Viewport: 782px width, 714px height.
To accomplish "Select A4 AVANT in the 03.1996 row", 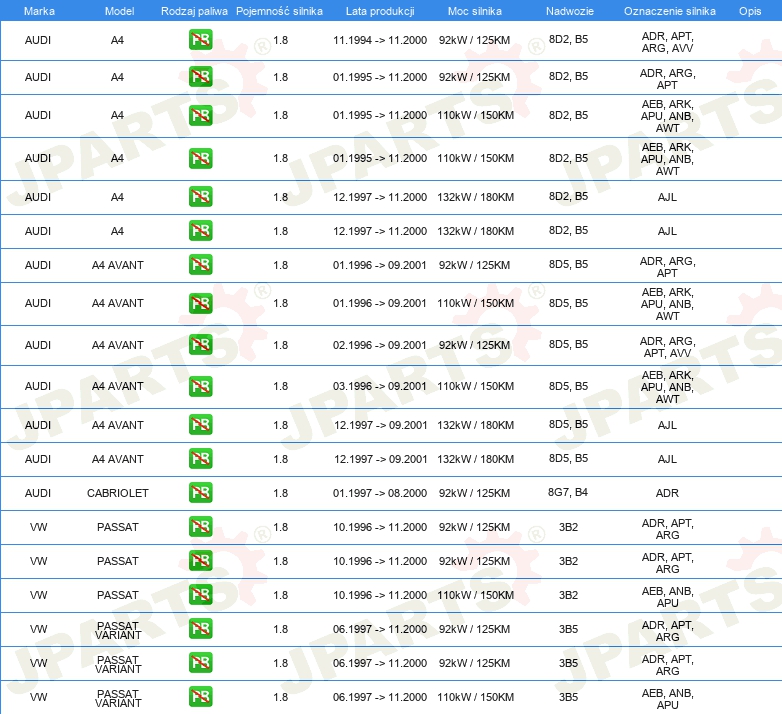I will 118,386.
